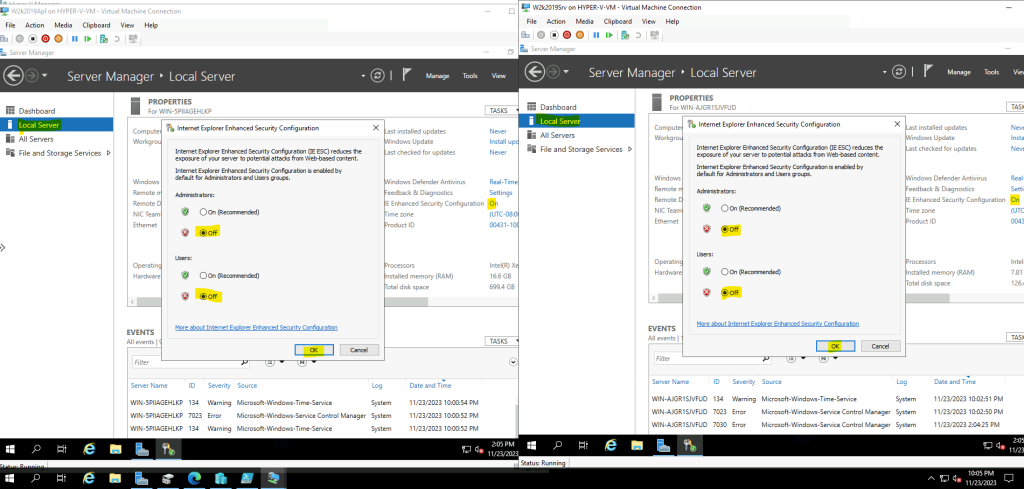
Task: Click Checkpoint icon in W2k2019Apl toolbar
Action: (104, 39)
